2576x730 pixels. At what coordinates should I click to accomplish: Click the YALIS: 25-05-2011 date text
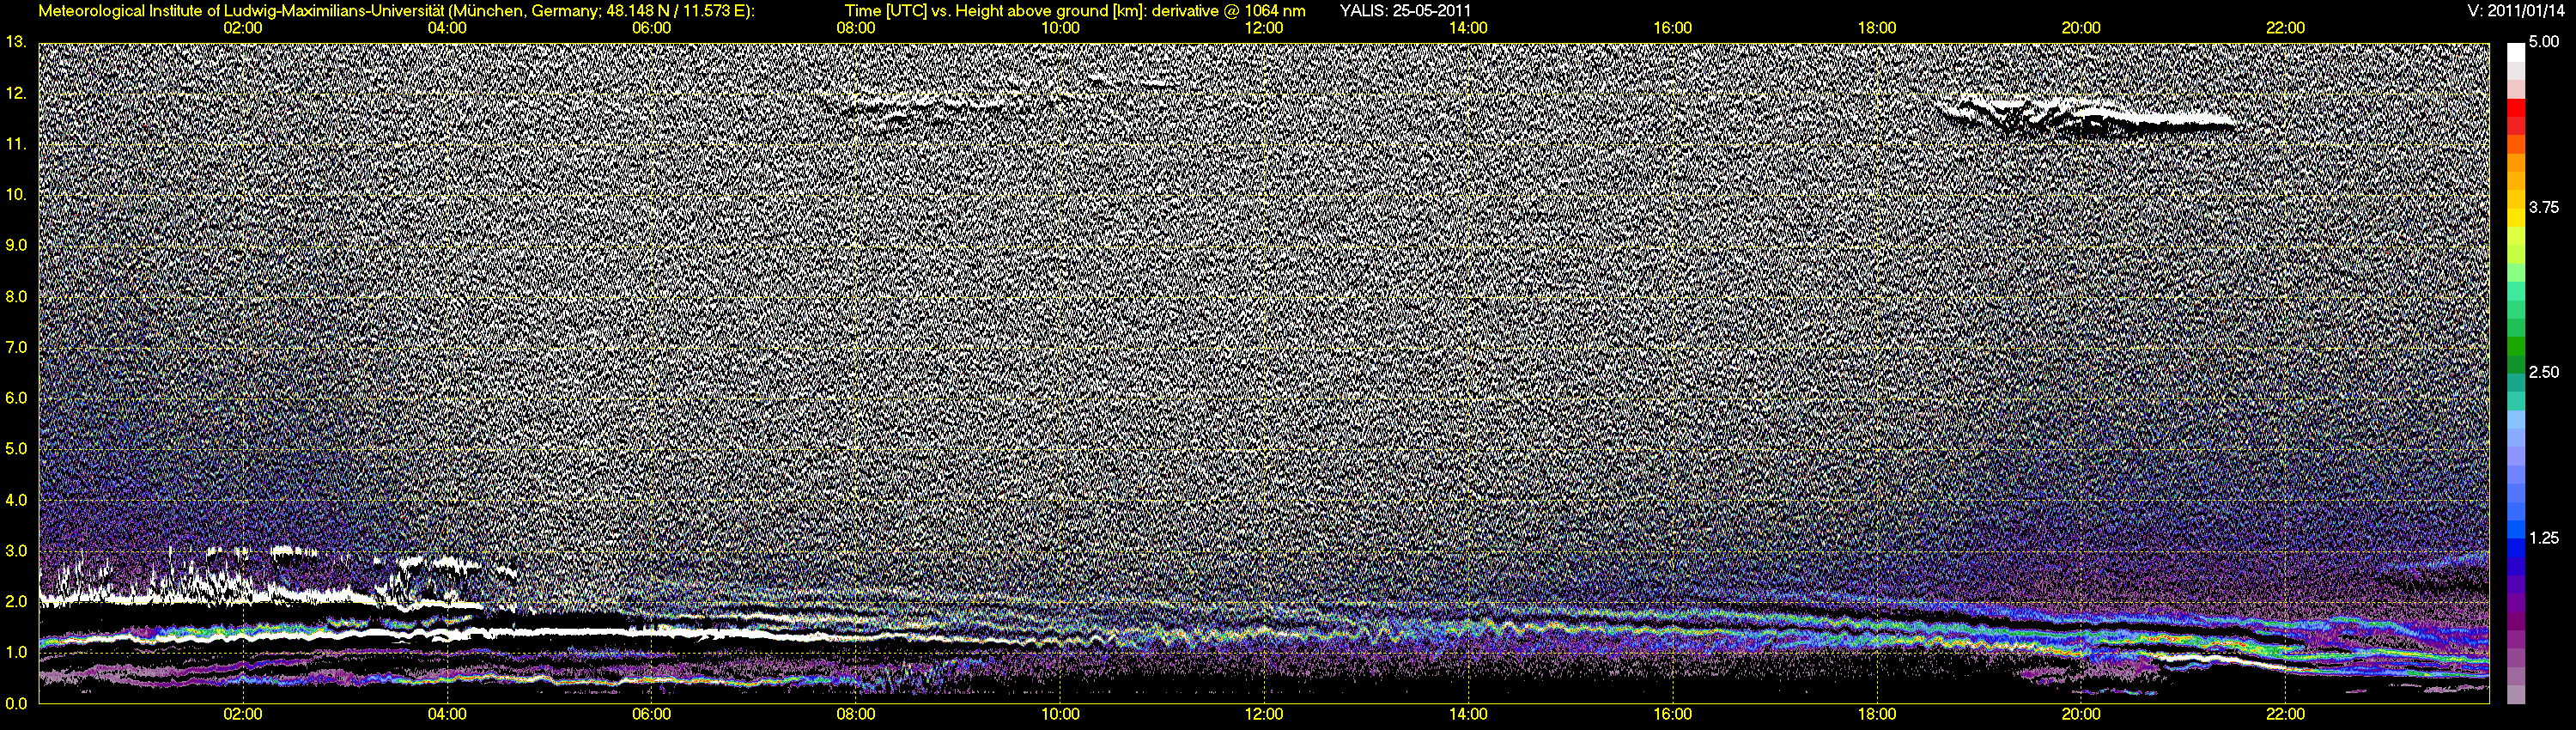coord(1404,11)
